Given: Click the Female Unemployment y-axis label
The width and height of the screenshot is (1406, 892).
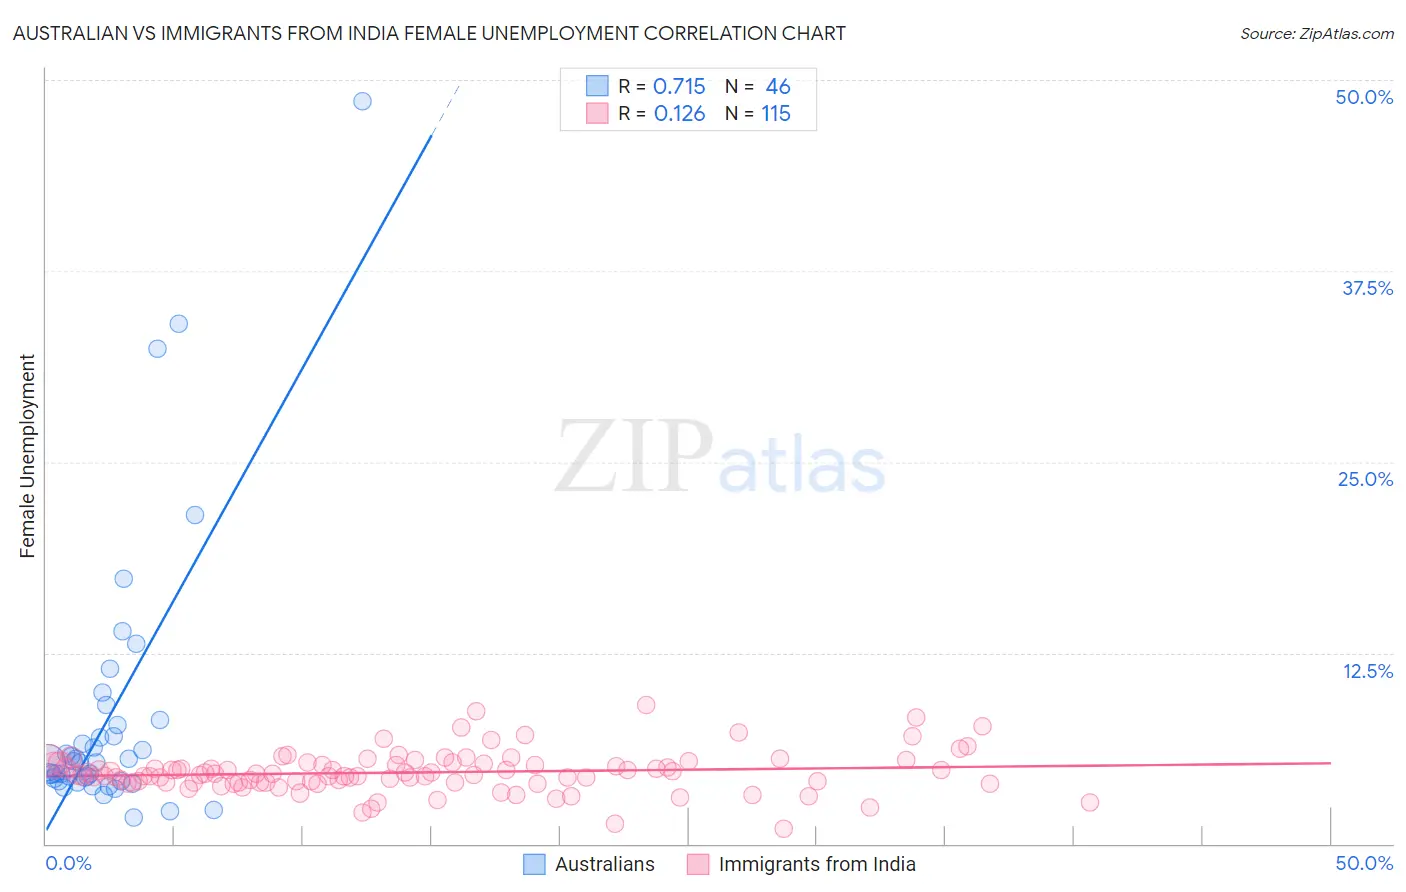Looking at the screenshot, I should pos(27,456).
